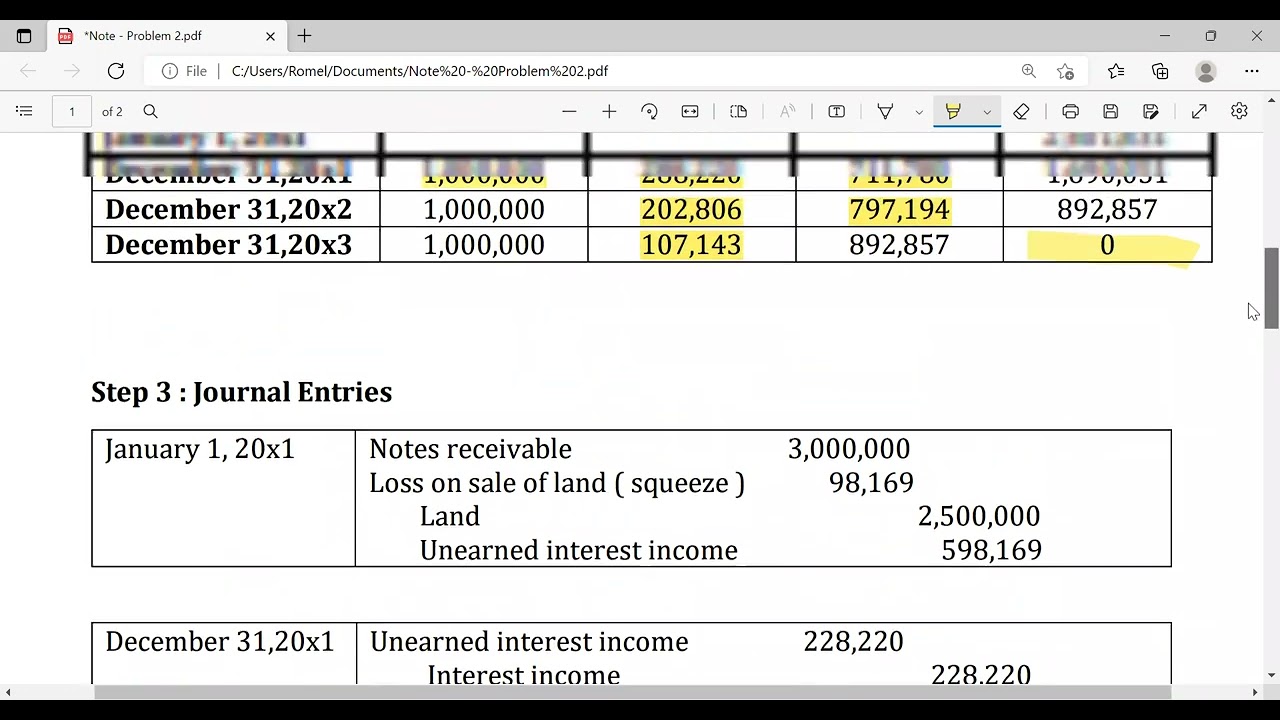This screenshot has height=720, width=1280.
Task: Close the Note - Problem 2.pdf tab
Action: 270,36
